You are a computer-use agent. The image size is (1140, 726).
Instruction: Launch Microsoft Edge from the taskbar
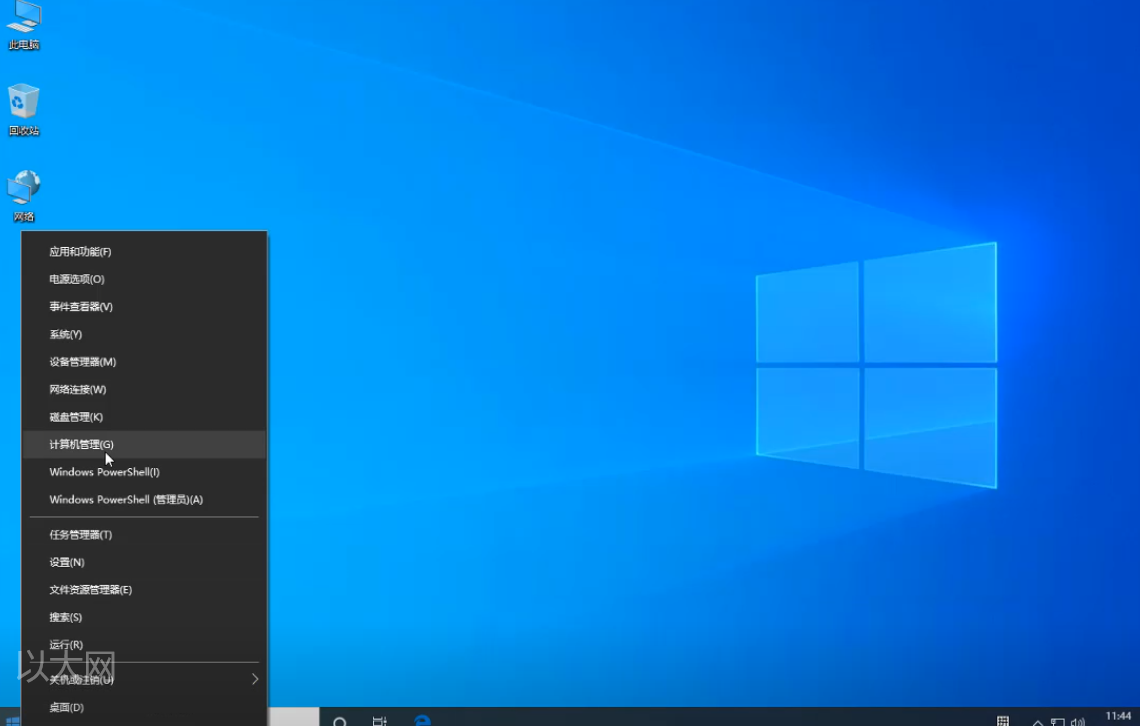(x=422, y=720)
